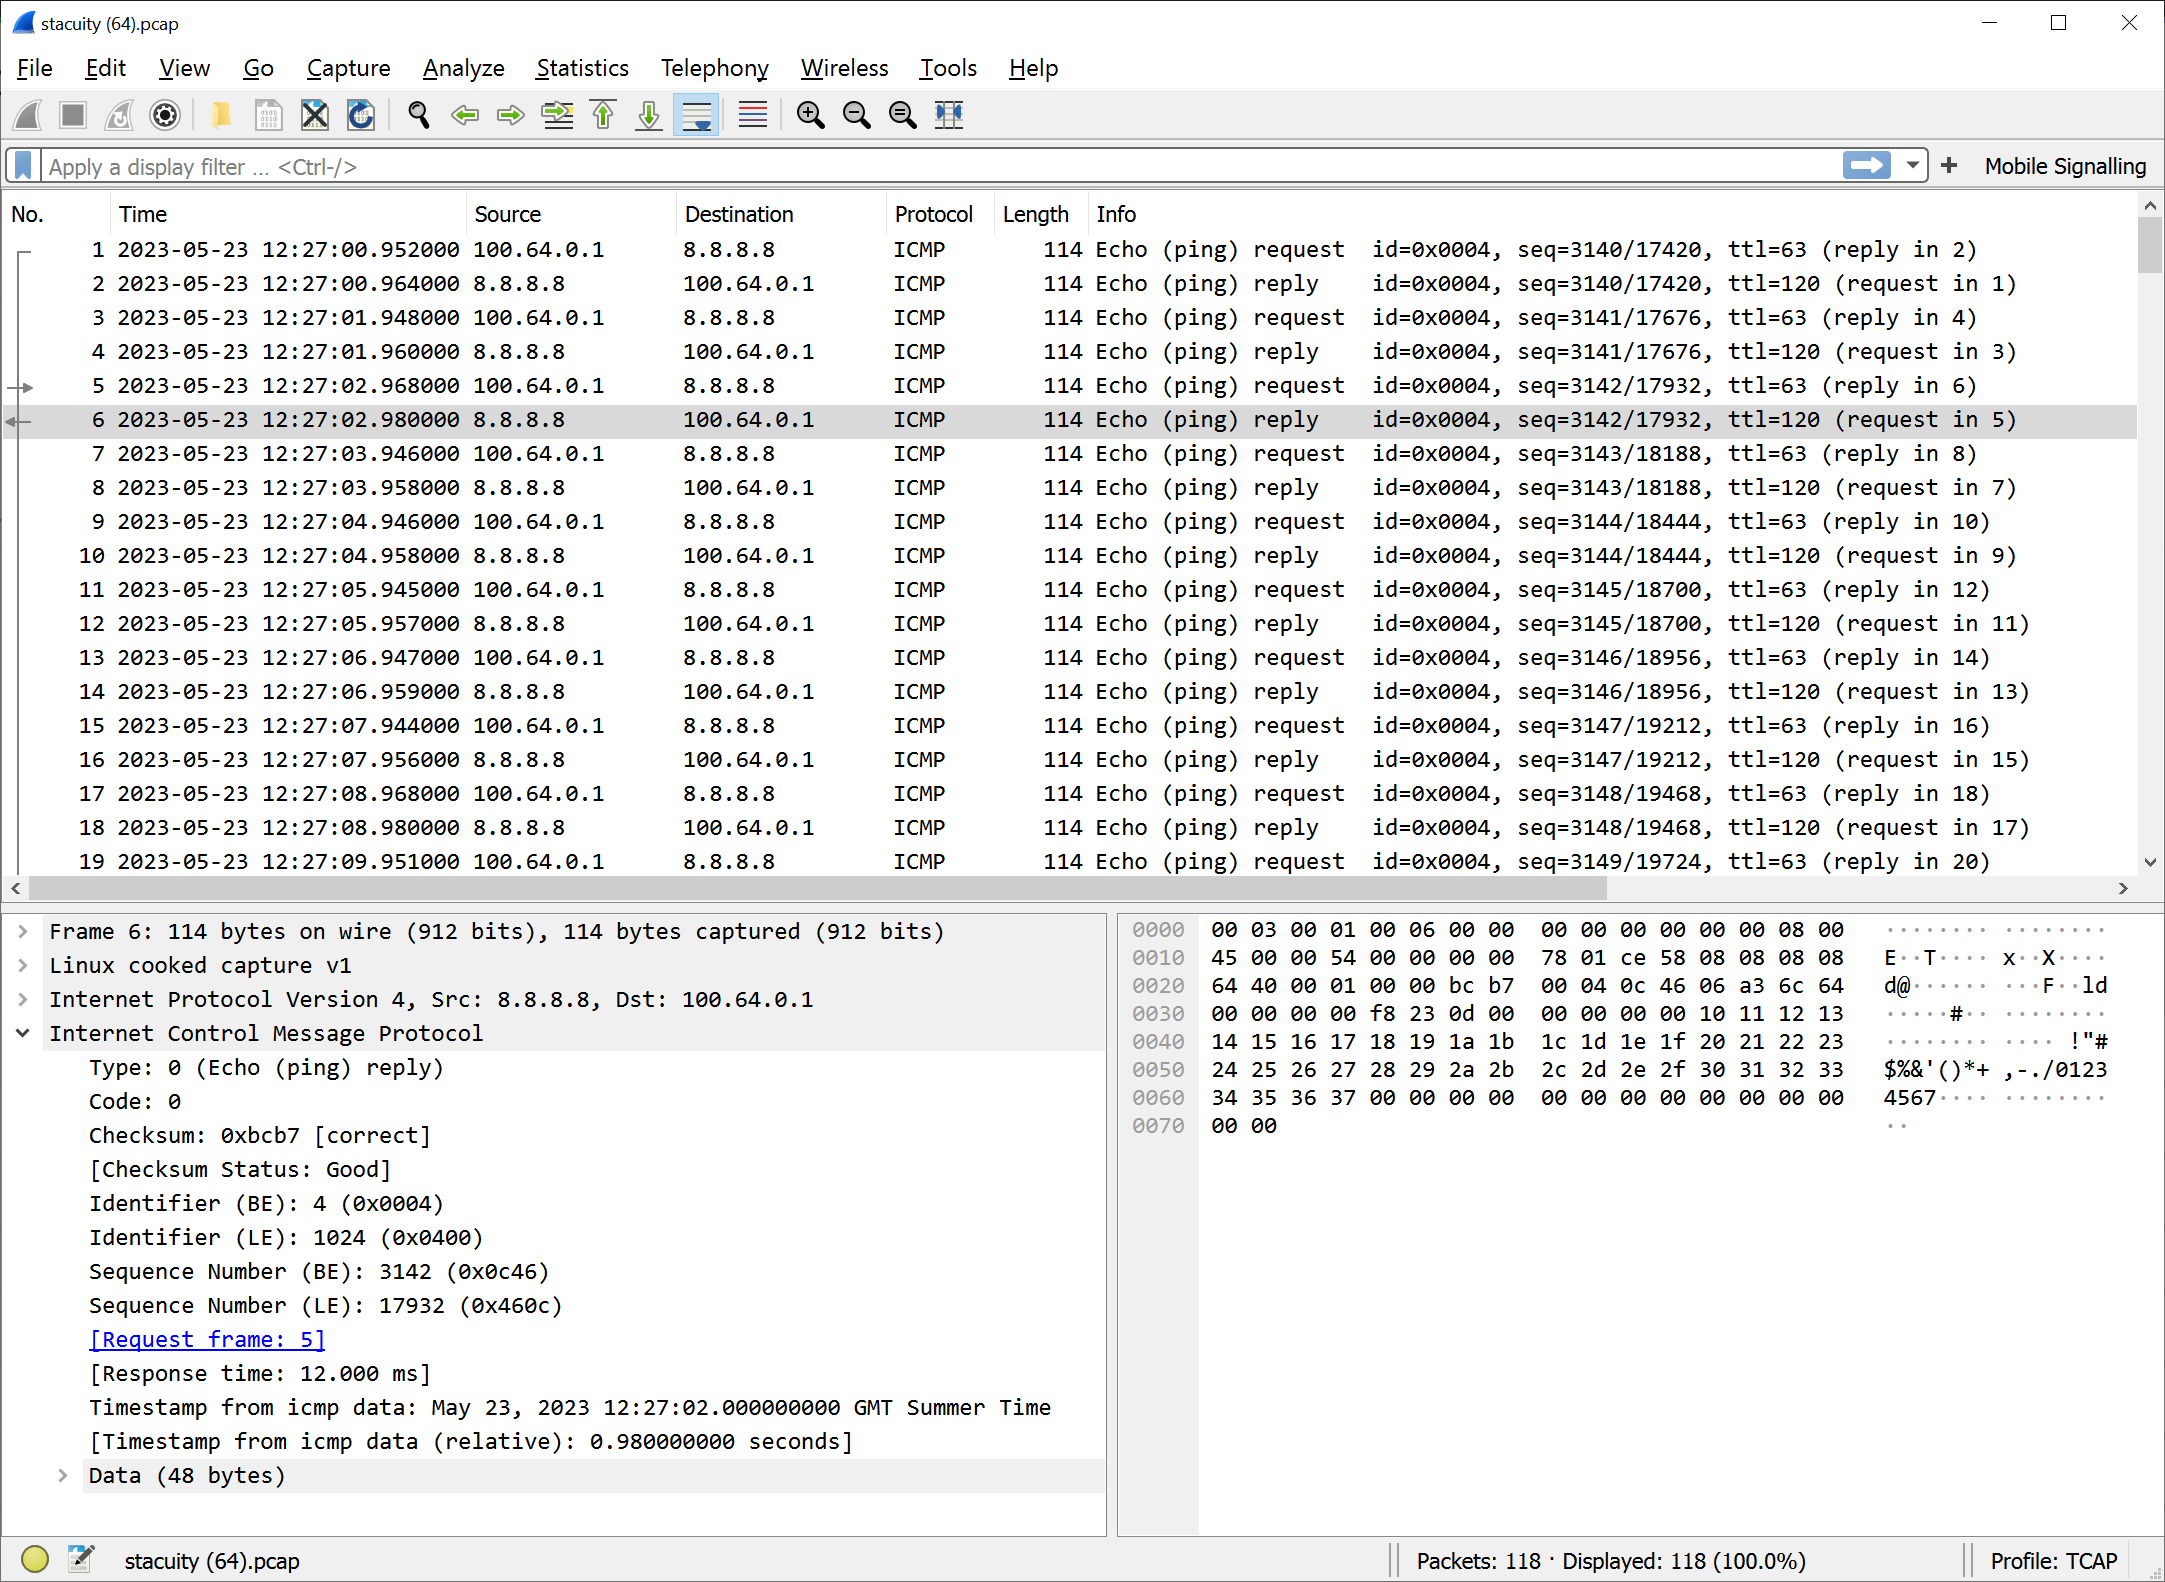The image size is (2165, 1582).
Task: Click the resize columns icon
Action: coord(948,115)
